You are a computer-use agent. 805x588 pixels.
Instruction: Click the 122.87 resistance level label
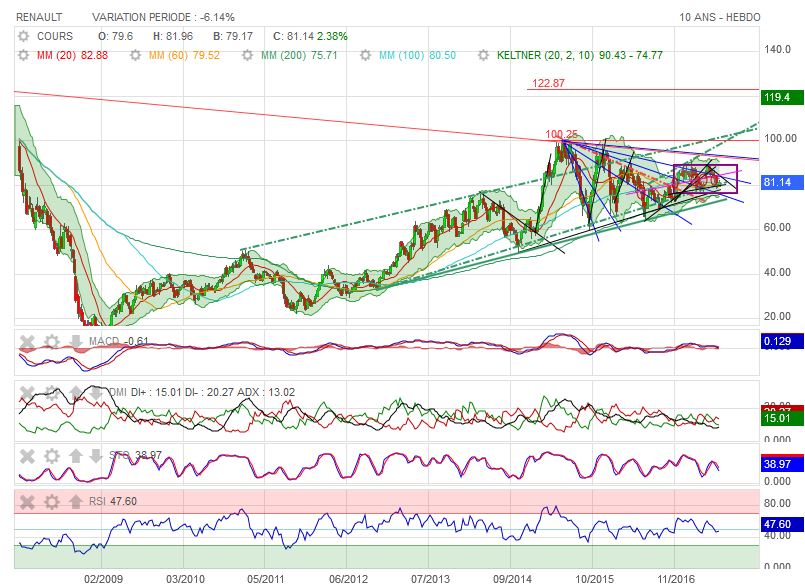pos(548,83)
